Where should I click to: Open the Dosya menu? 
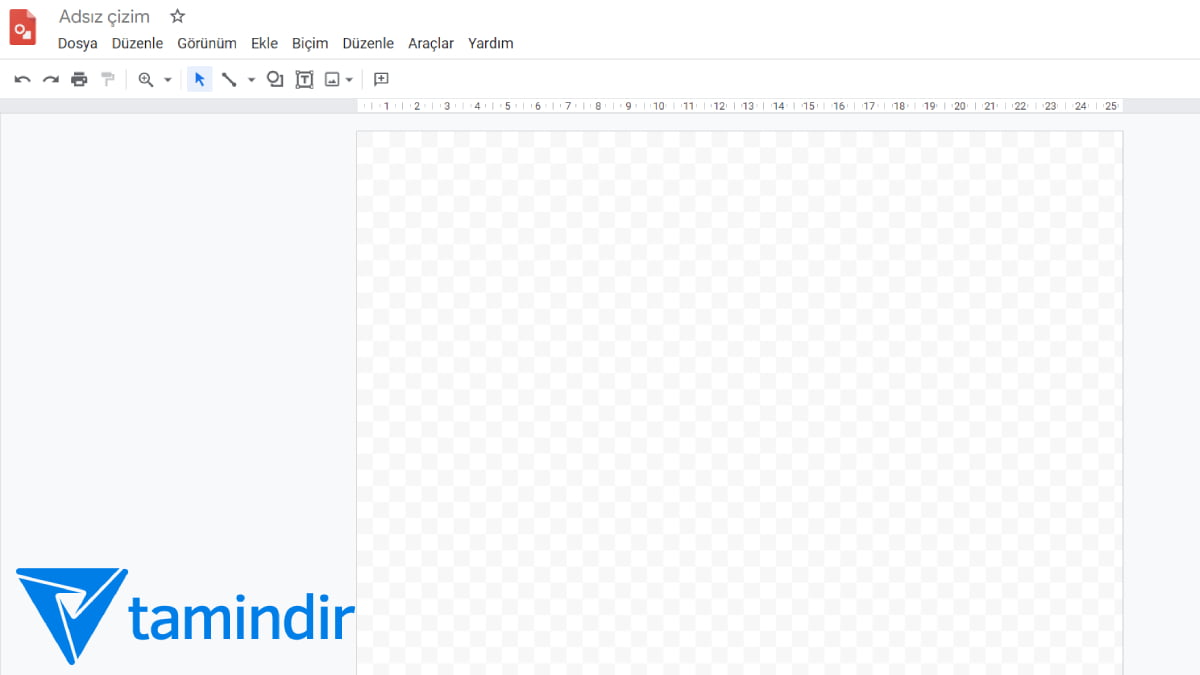[77, 43]
